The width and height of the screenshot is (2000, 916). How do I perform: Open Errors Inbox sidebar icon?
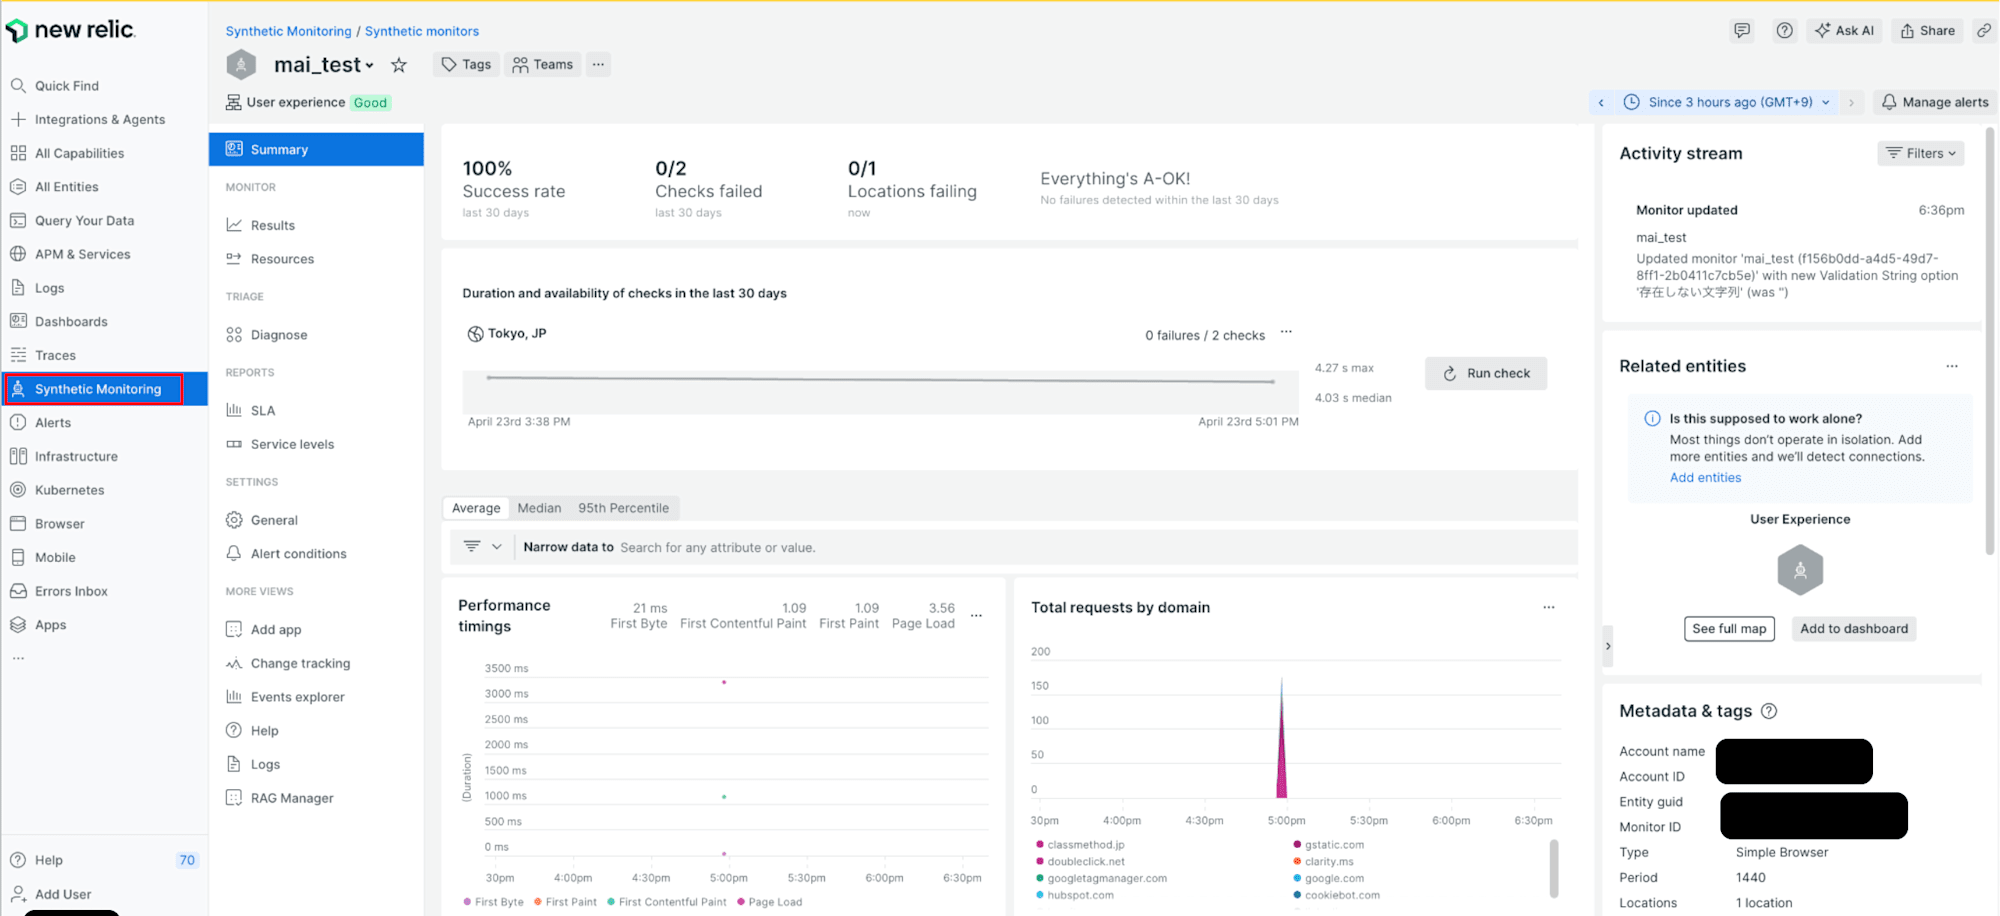(18, 591)
